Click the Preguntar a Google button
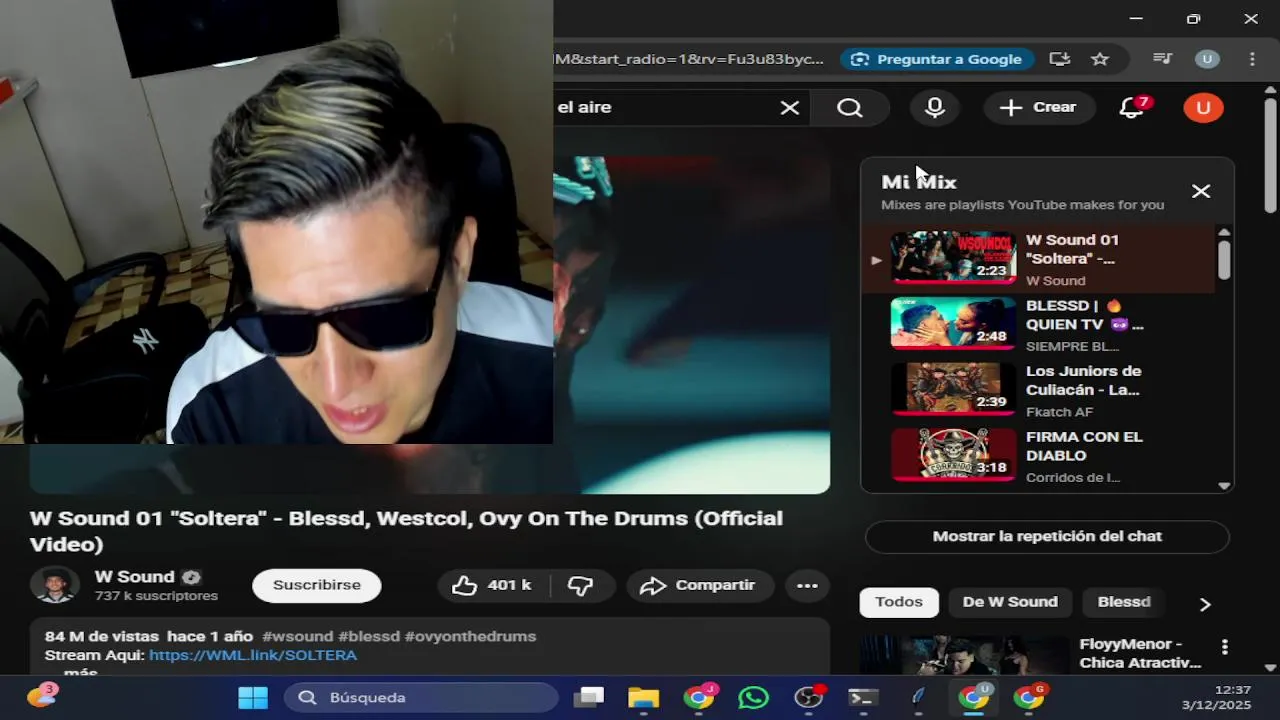The height and width of the screenshot is (720, 1280). pyautogui.click(x=936, y=59)
